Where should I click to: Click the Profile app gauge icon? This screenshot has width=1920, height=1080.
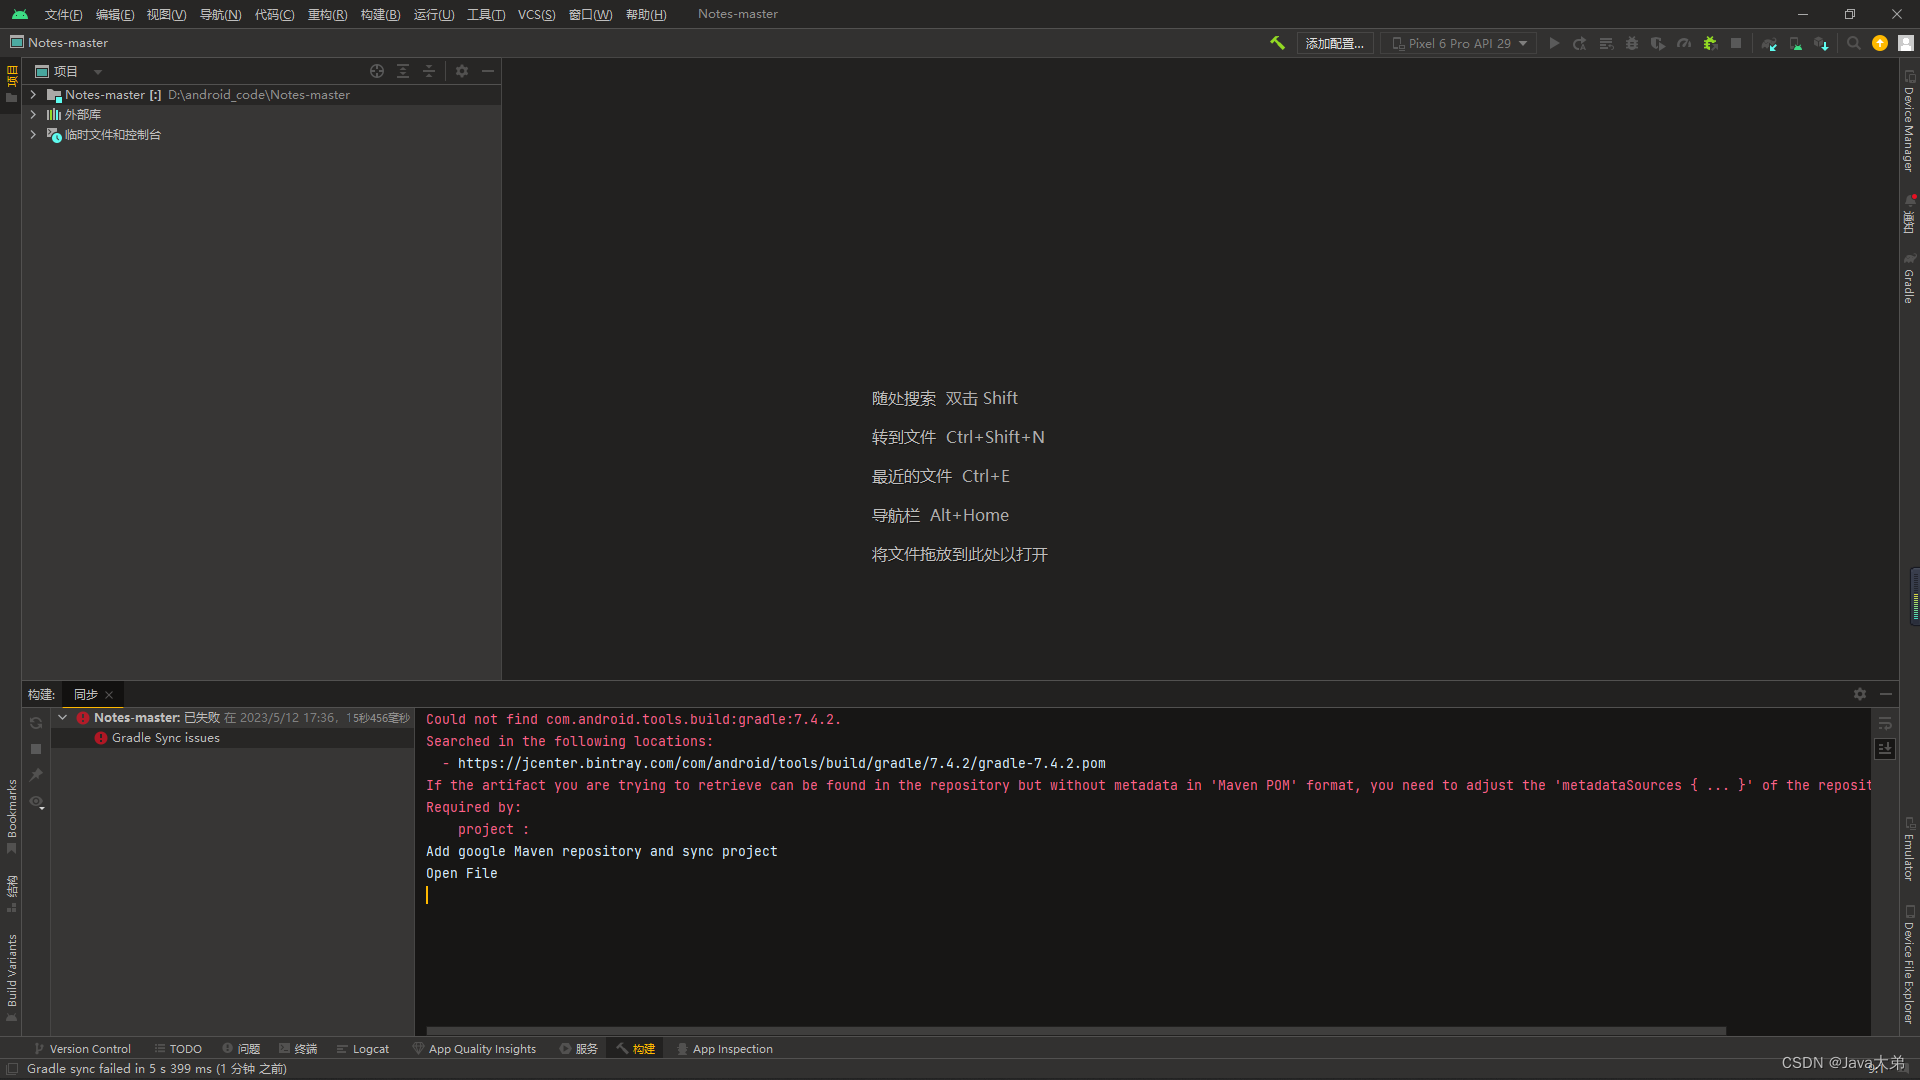click(x=1684, y=43)
